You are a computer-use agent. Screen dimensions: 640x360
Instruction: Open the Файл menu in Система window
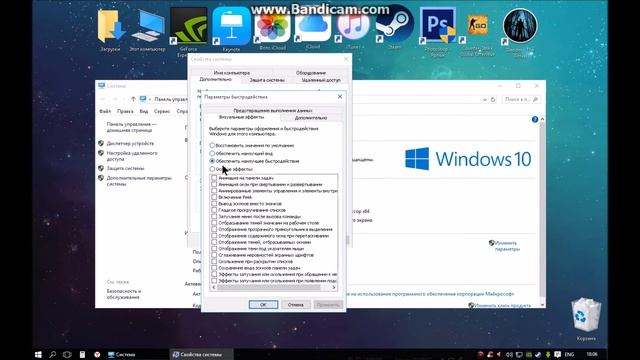105,111
